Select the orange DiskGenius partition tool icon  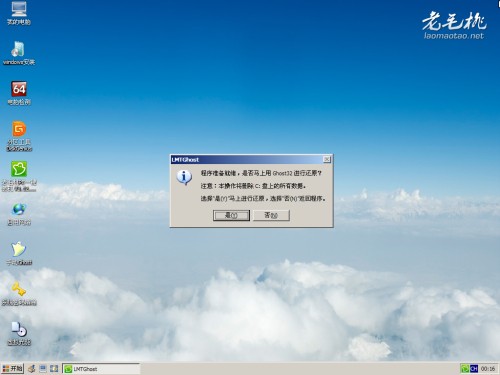click(19, 136)
